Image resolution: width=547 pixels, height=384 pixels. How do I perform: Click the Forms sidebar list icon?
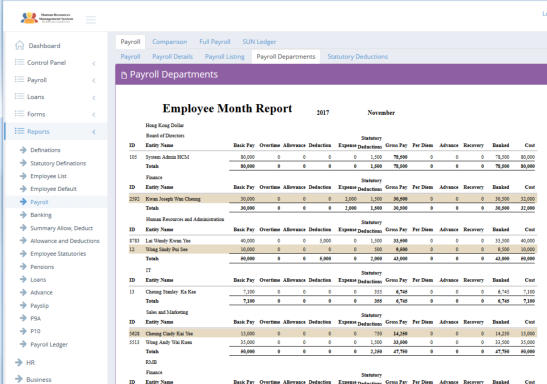pos(19,114)
